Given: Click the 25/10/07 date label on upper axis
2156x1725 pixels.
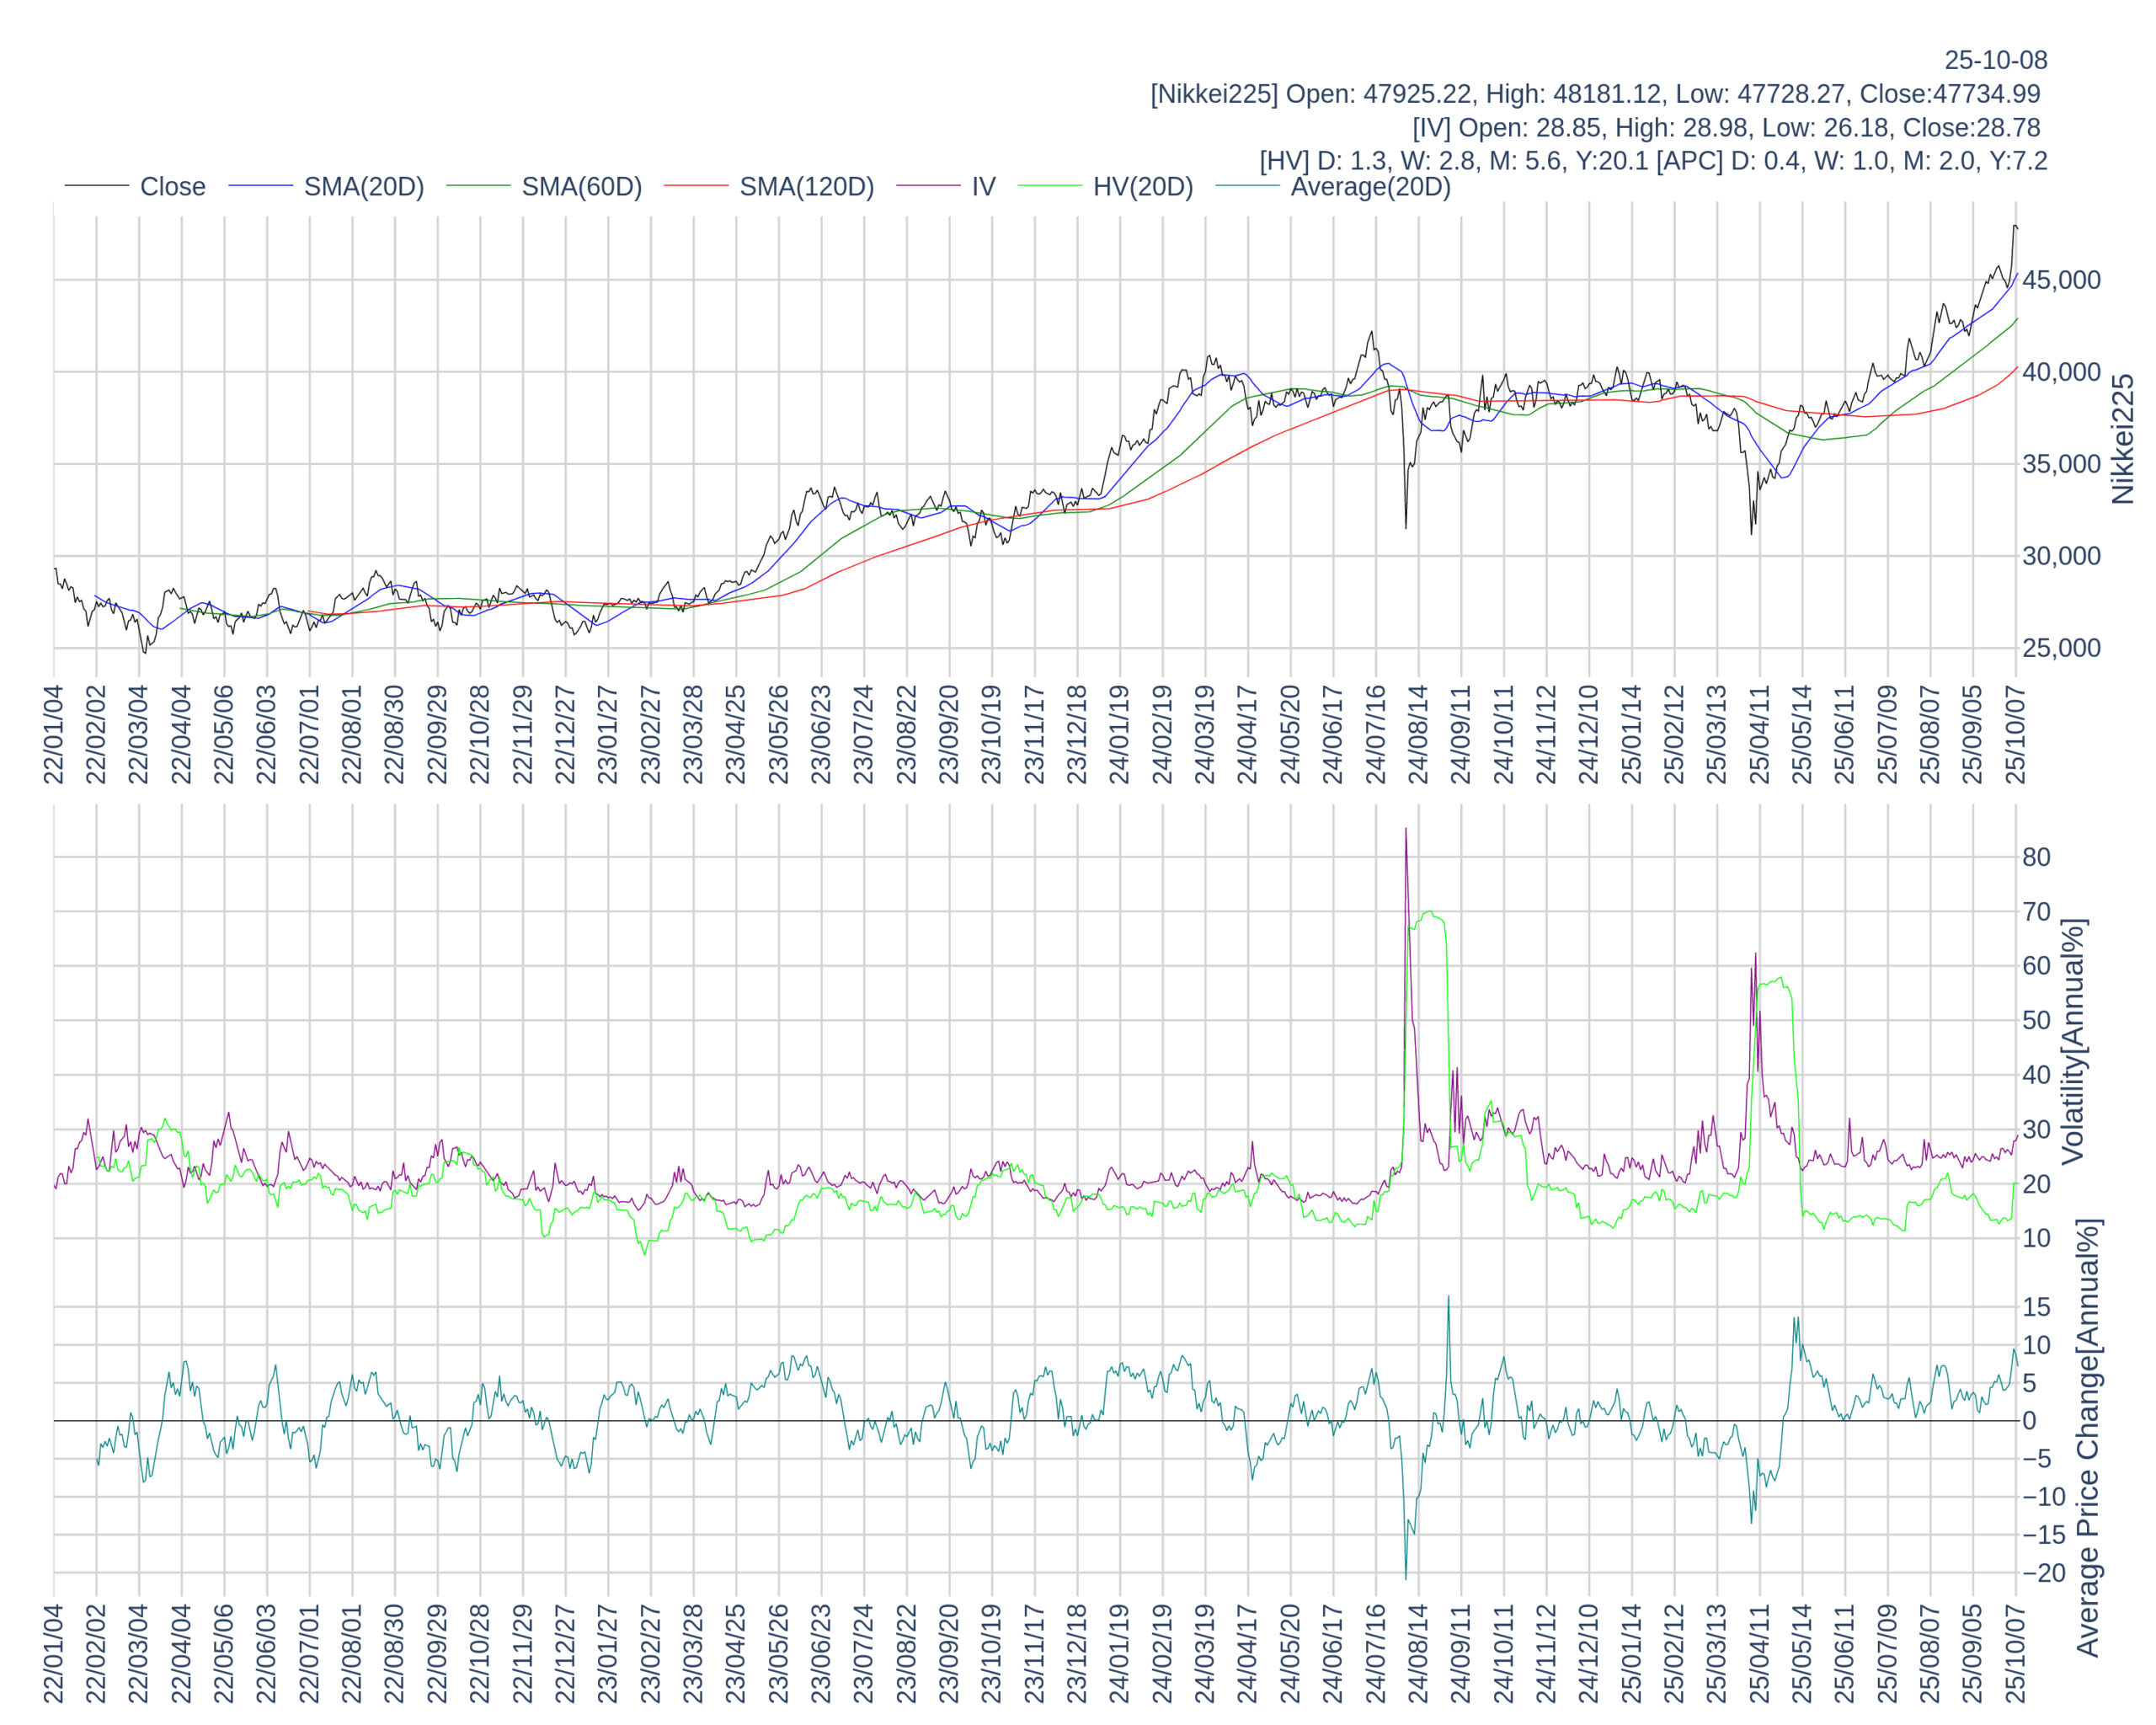Looking at the screenshot, I should click(2016, 734).
